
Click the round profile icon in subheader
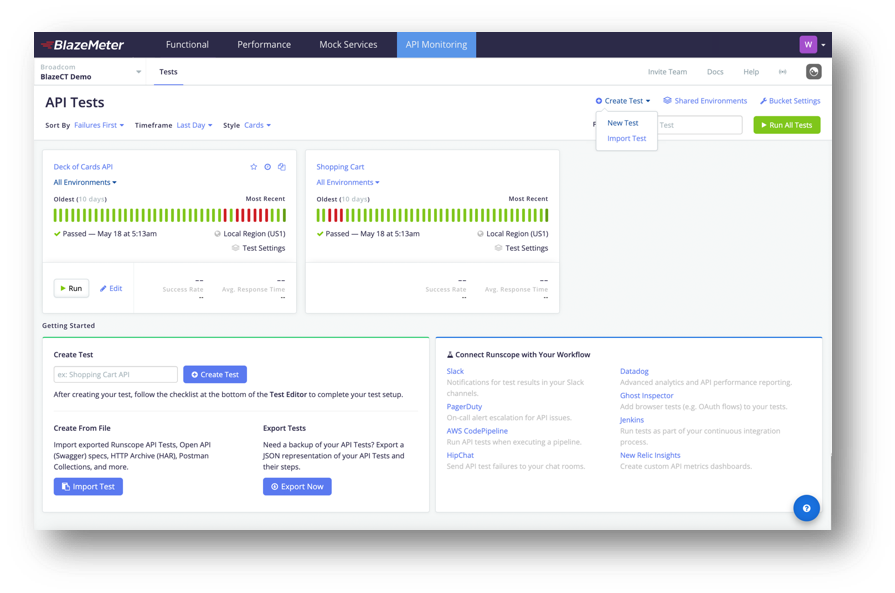(x=813, y=71)
